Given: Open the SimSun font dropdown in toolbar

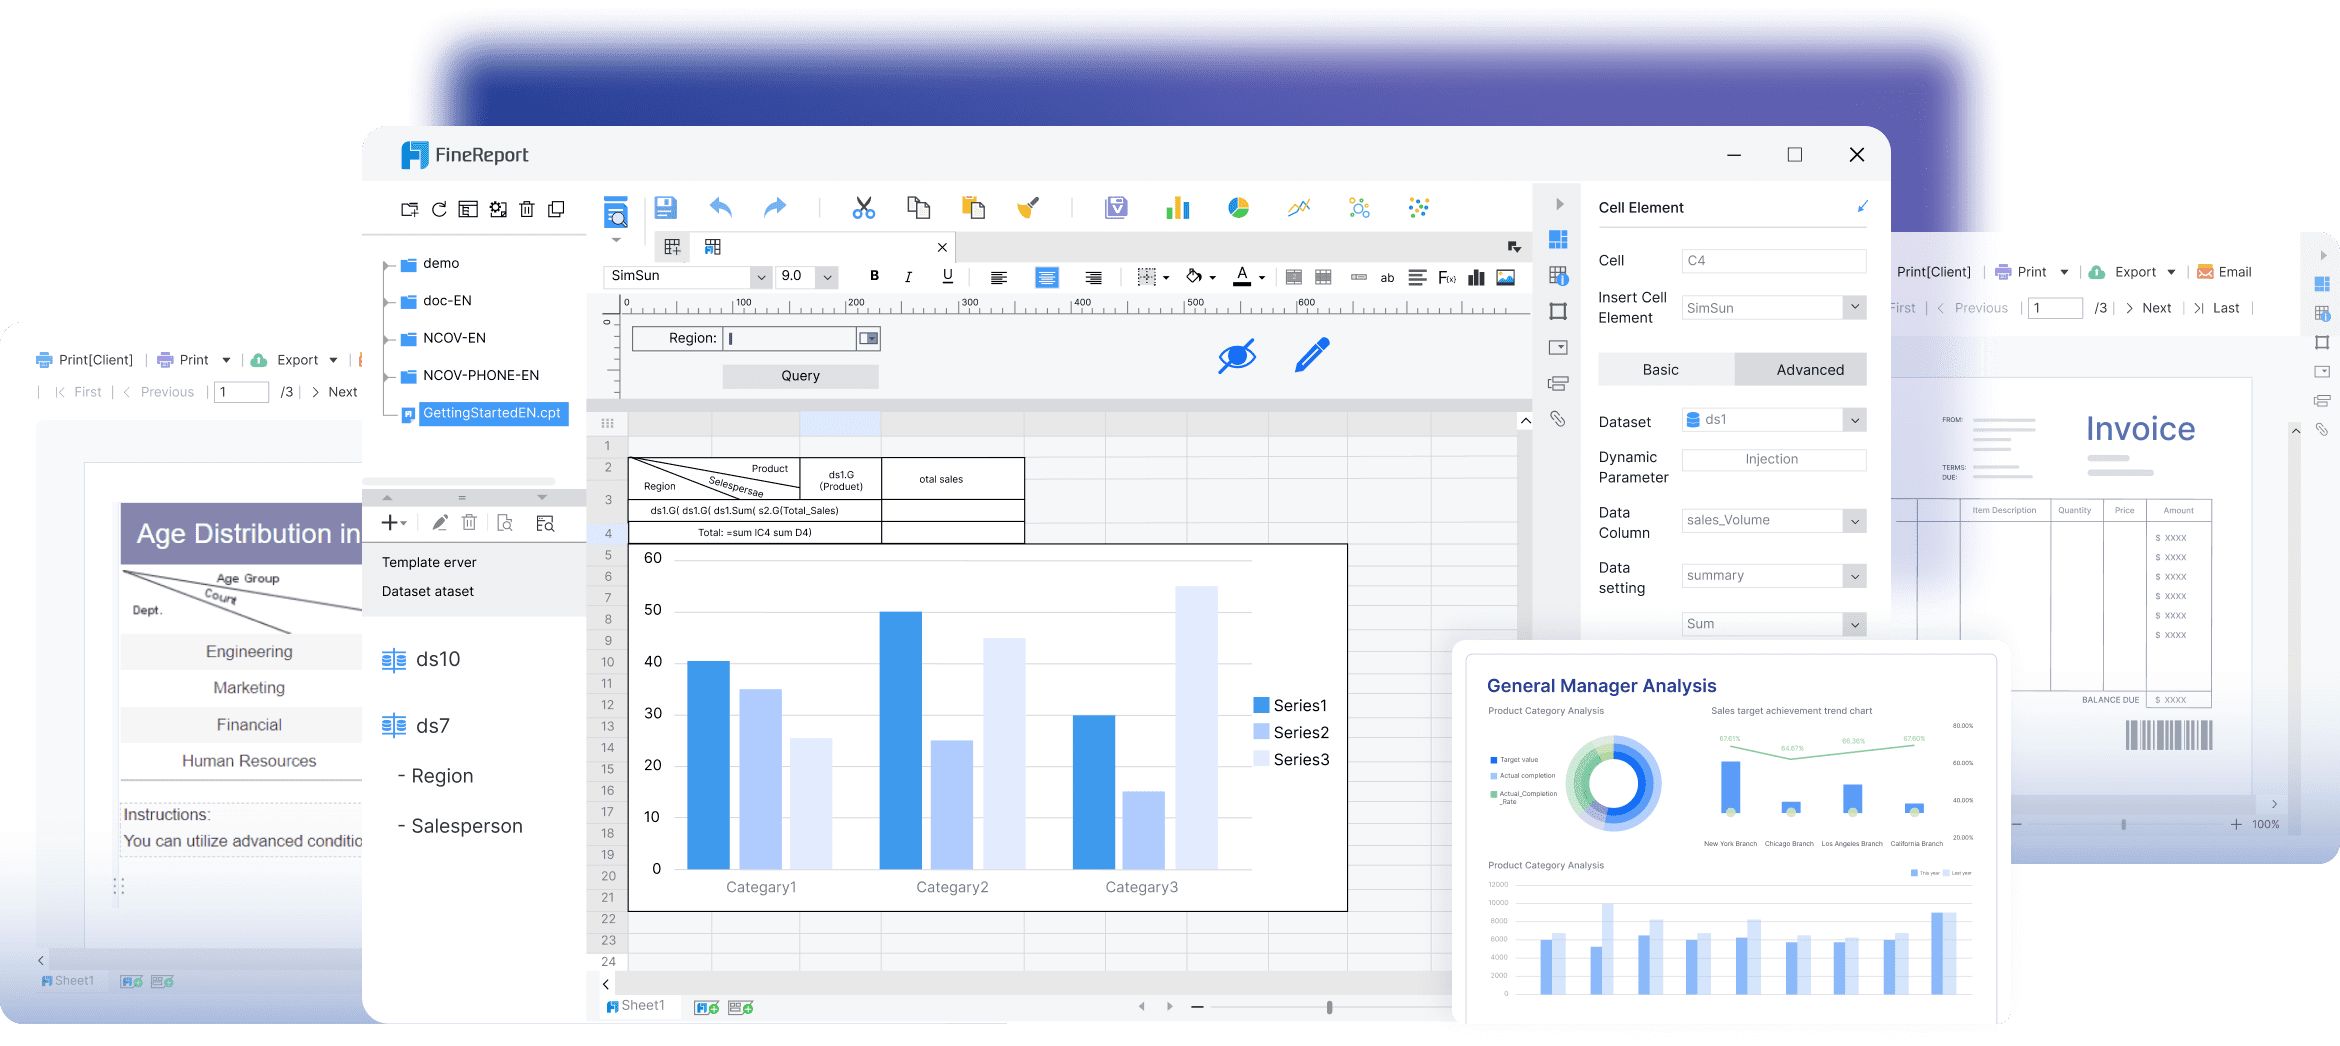Looking at the screenshot, I should [761, 277].
